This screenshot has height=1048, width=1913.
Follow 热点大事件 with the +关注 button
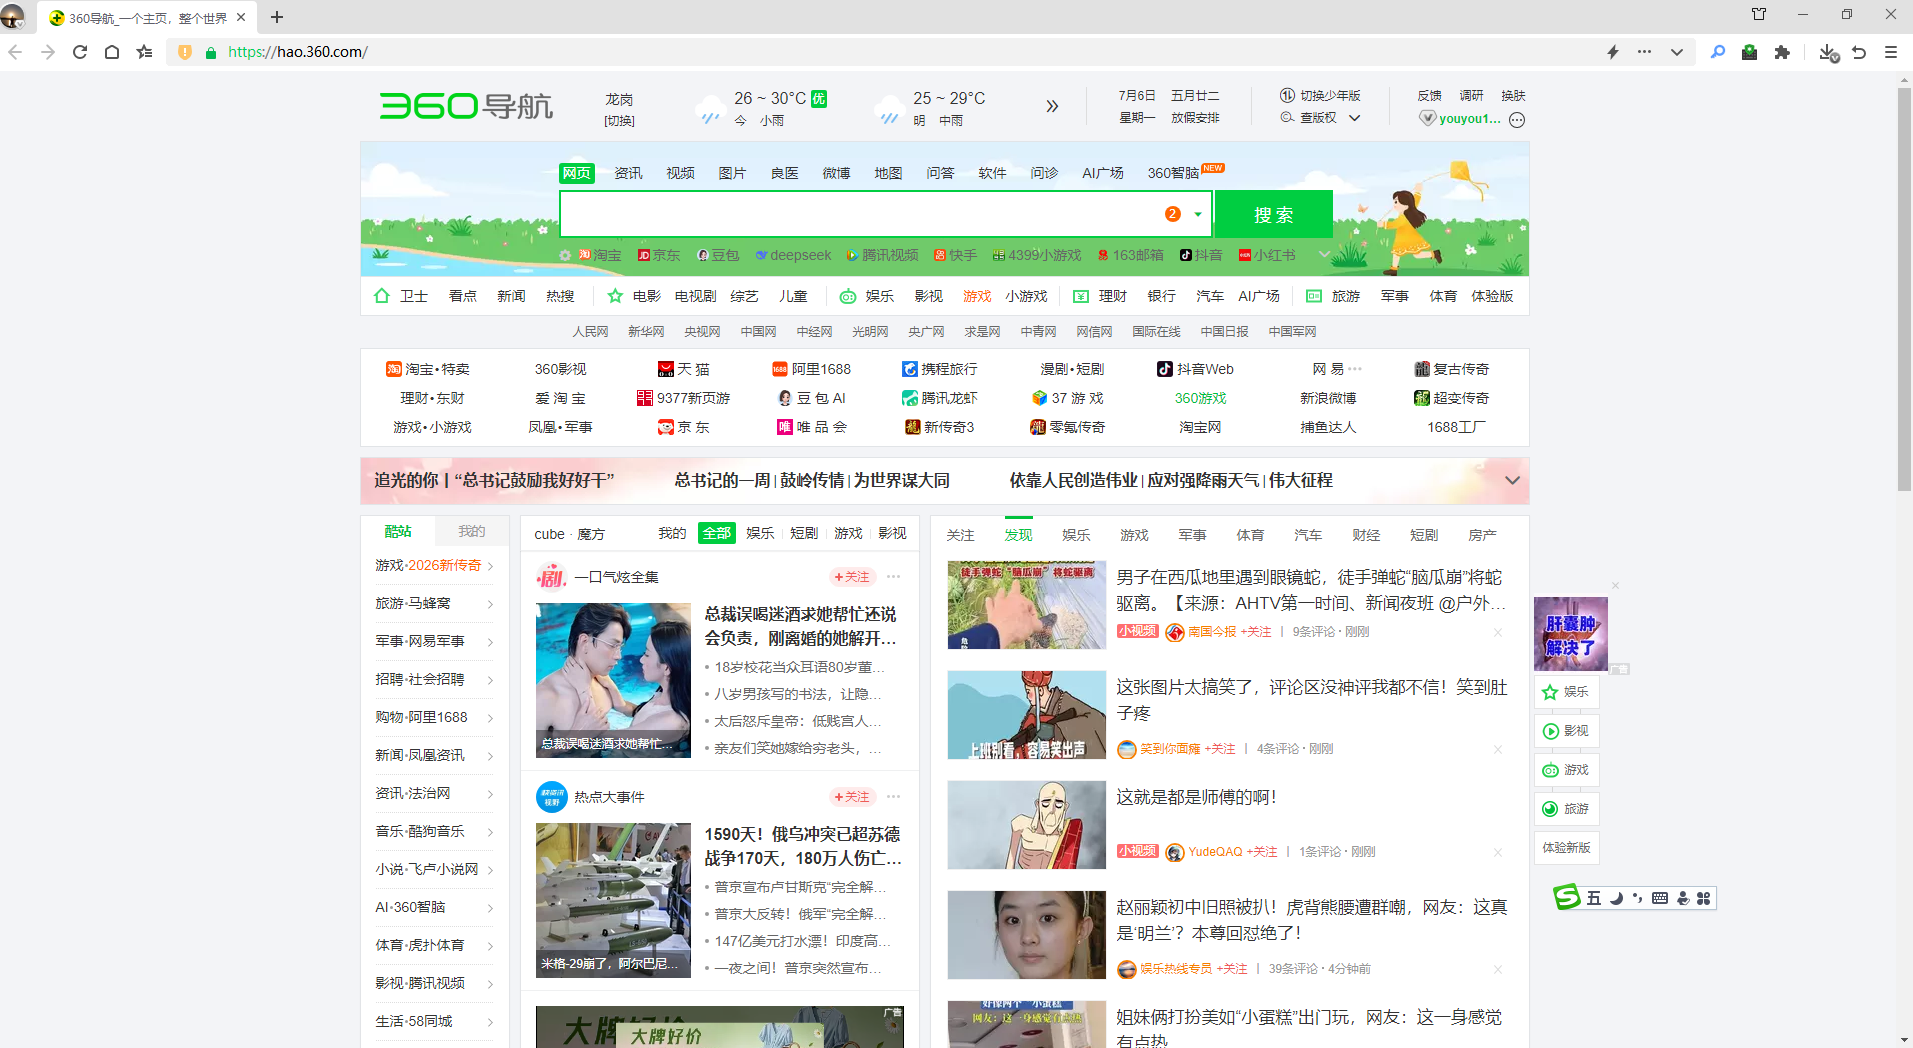pos(852,797)
